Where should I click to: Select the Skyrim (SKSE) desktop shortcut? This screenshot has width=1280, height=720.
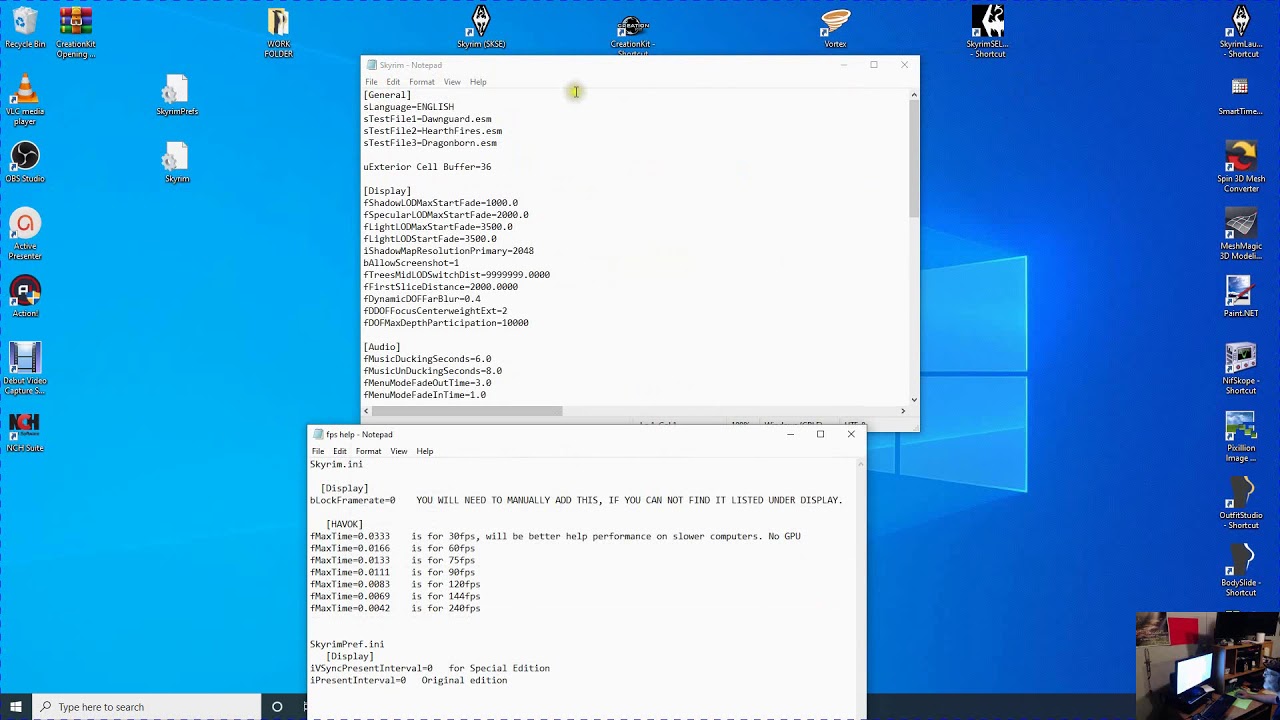481,28
